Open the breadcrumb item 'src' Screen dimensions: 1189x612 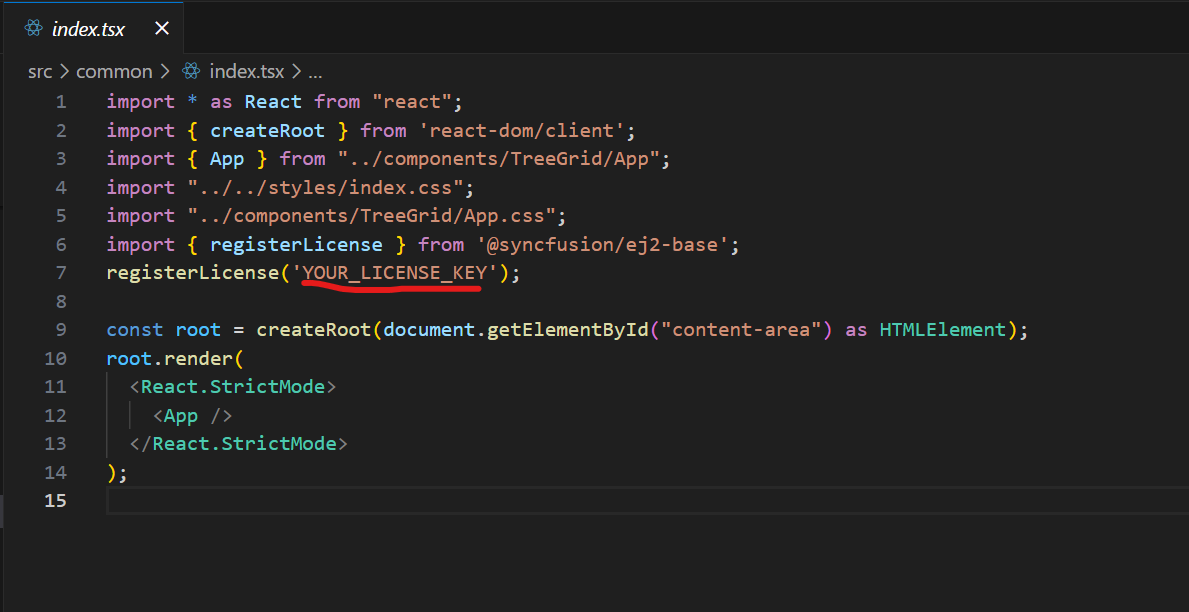pyautogui.click(x=39, y=71)
